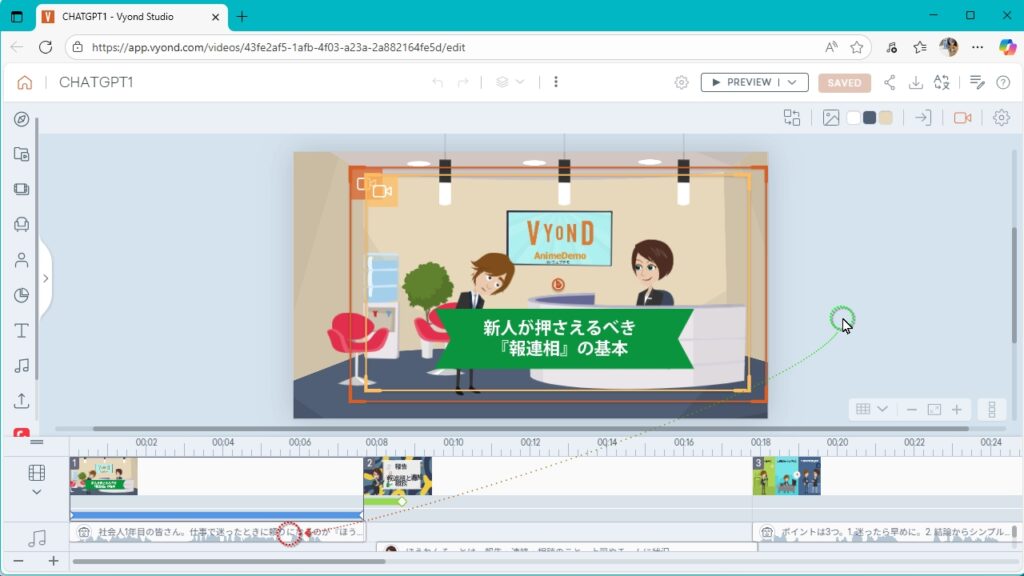Open the layer order tool
Viewport: 1024px width, 576px height.
pyautogui.click(x=502, y=82)
